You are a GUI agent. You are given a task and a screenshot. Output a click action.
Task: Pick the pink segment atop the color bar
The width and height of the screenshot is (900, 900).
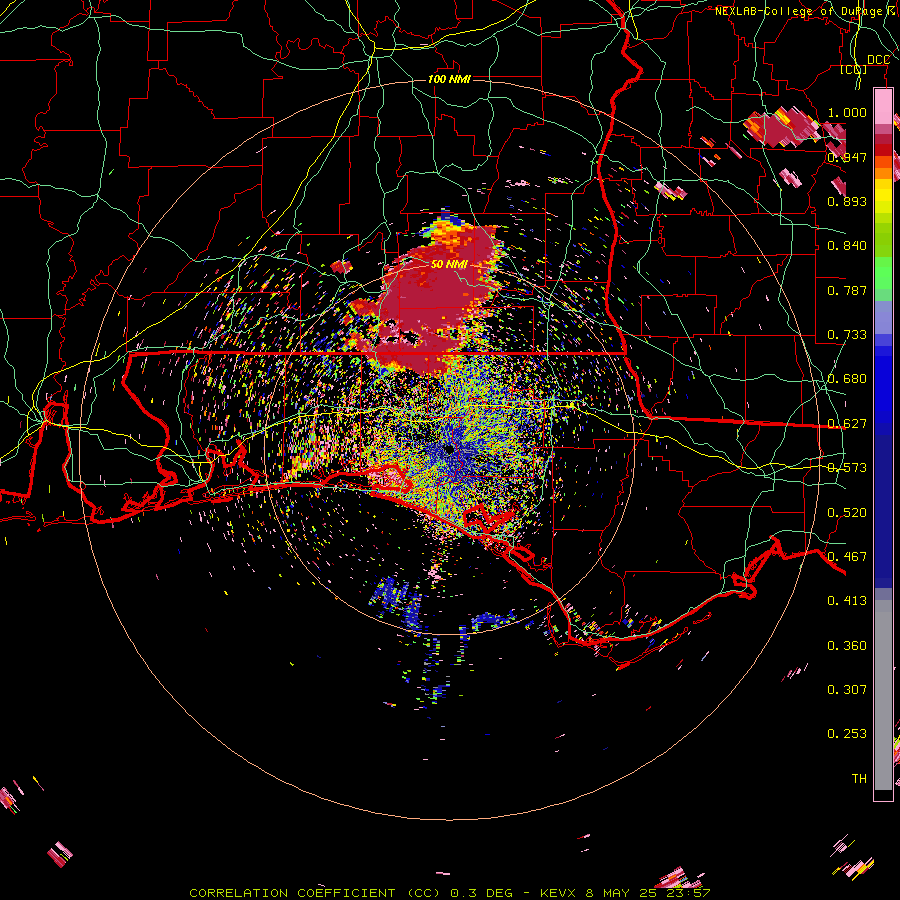pos(883,106)
